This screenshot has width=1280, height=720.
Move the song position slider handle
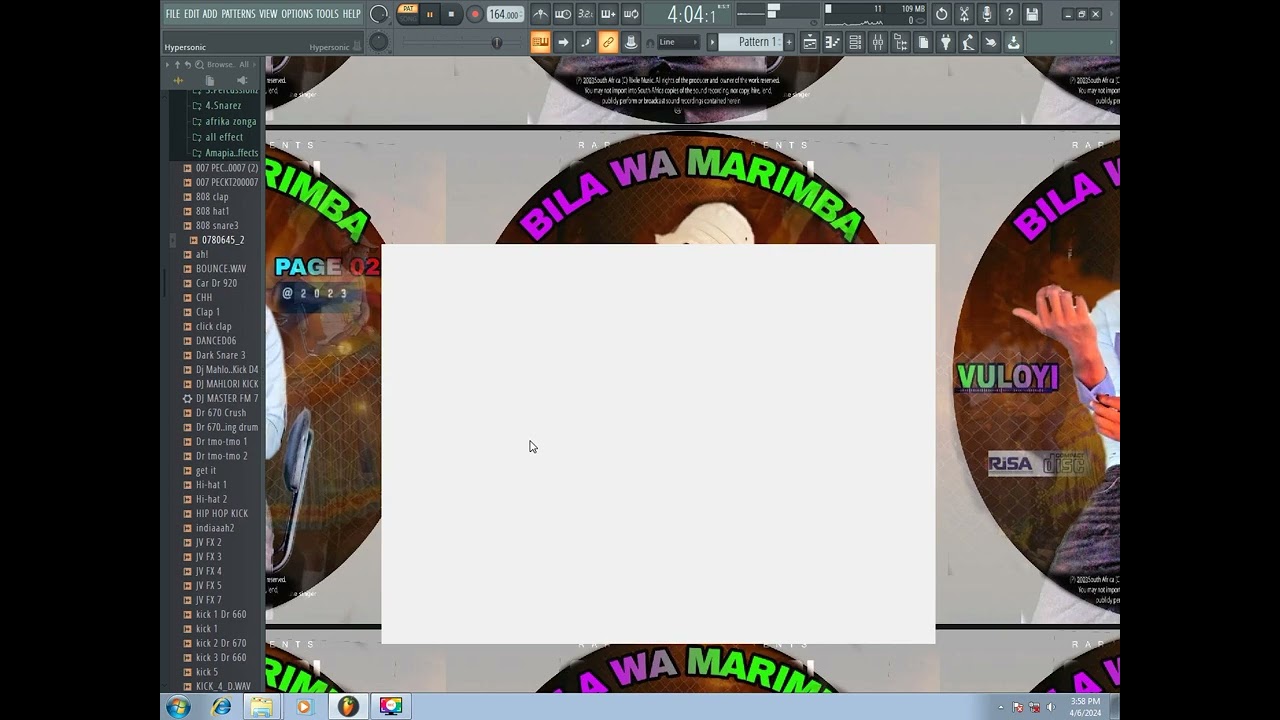pos(497,42)
